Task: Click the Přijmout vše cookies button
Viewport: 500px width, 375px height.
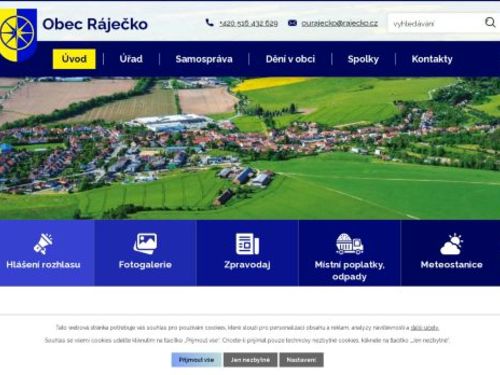Action: tap(196, 360)
